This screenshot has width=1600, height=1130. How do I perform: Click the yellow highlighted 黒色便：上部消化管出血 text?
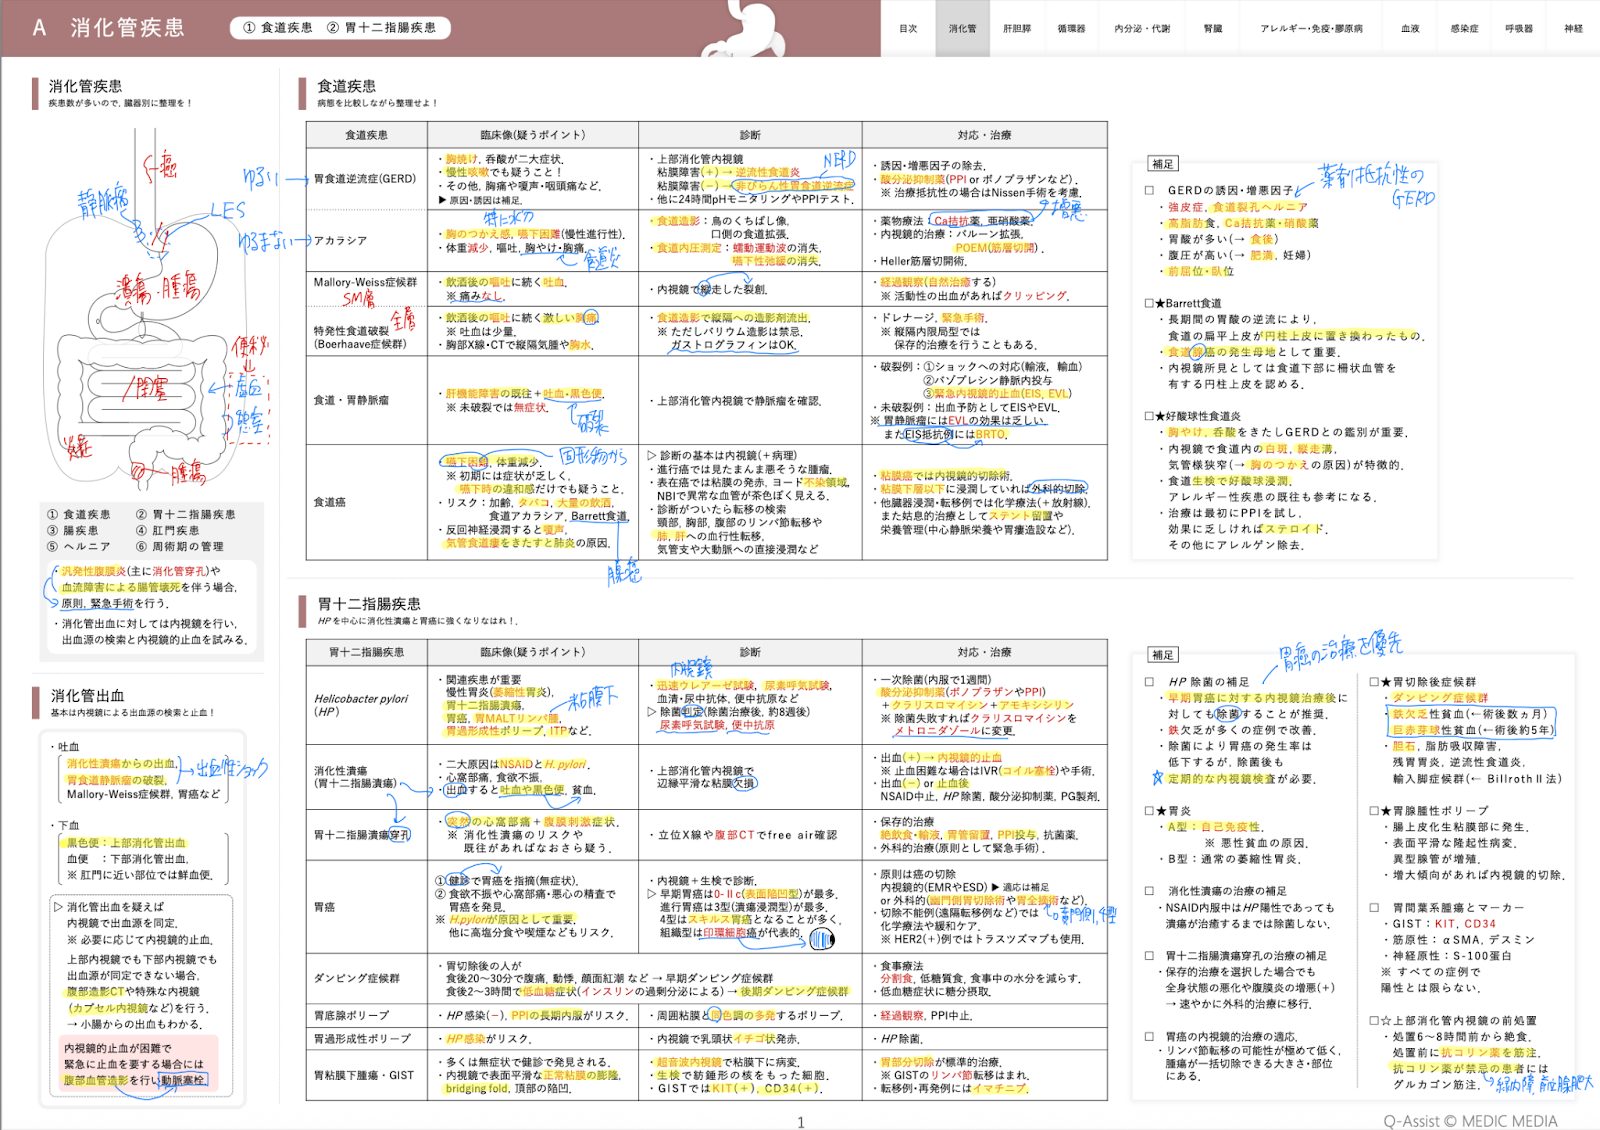(x=126, y=843)
